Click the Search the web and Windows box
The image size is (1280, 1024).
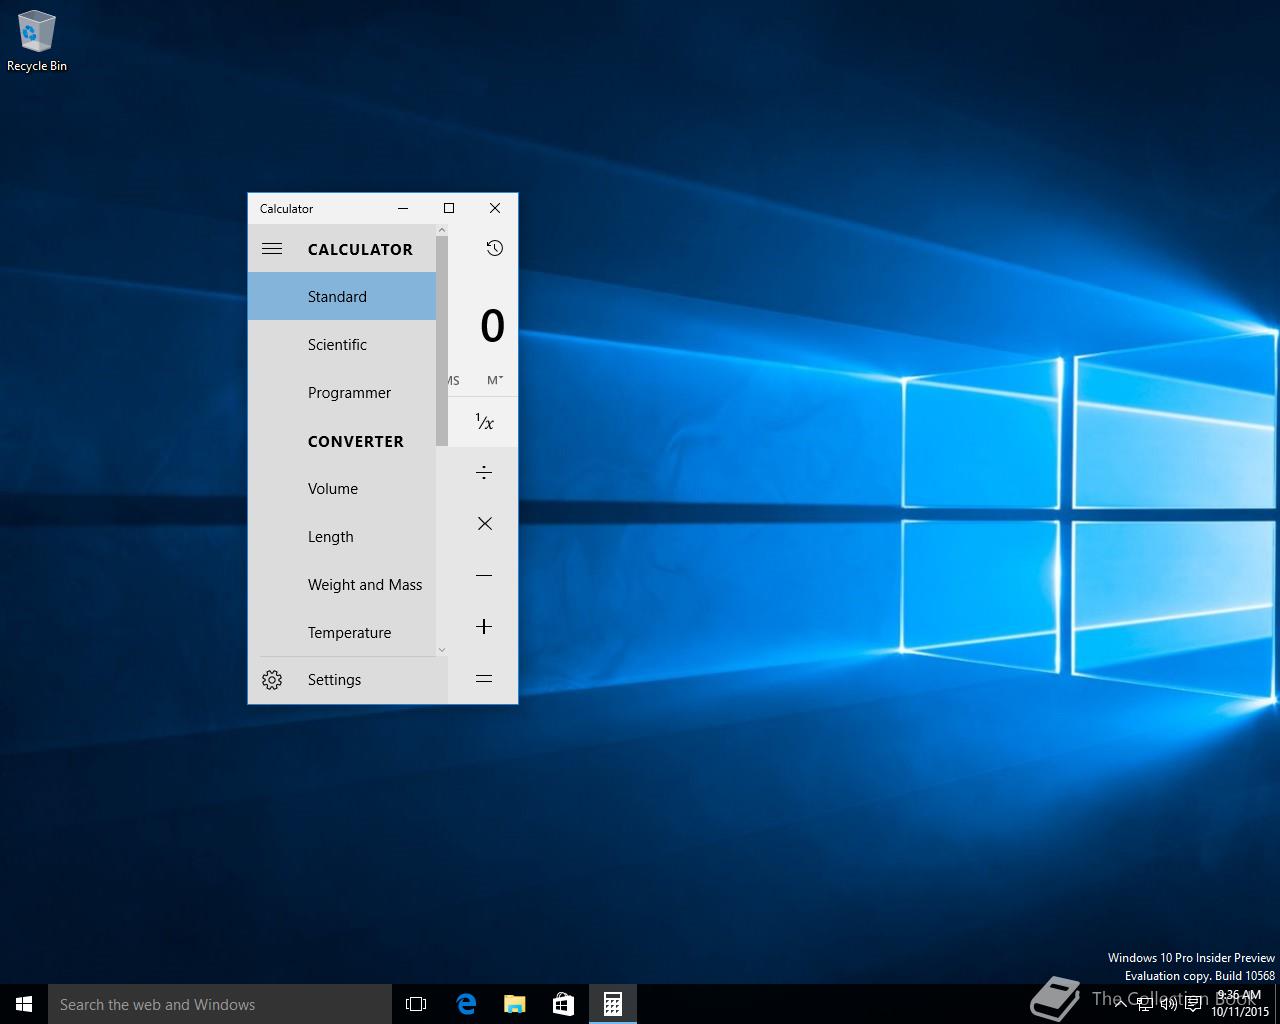[220, 1004]
